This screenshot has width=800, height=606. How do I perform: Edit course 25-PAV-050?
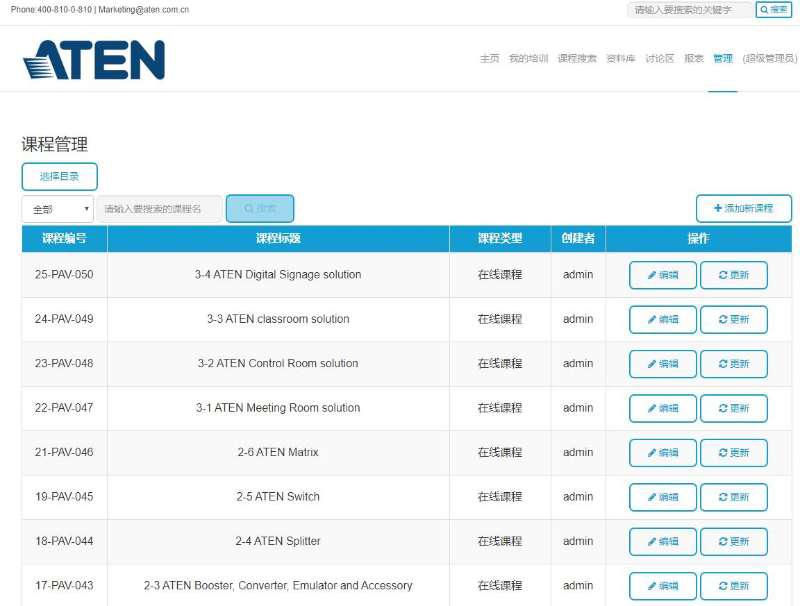[663, 275]
